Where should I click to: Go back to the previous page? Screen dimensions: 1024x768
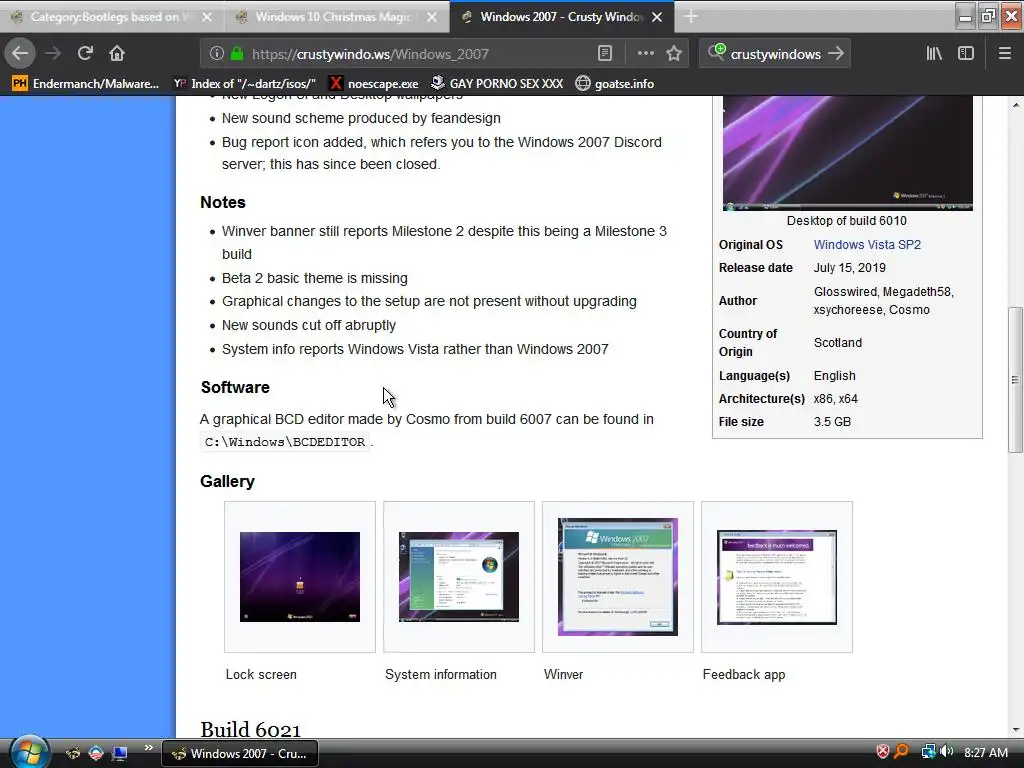(20, 53)
